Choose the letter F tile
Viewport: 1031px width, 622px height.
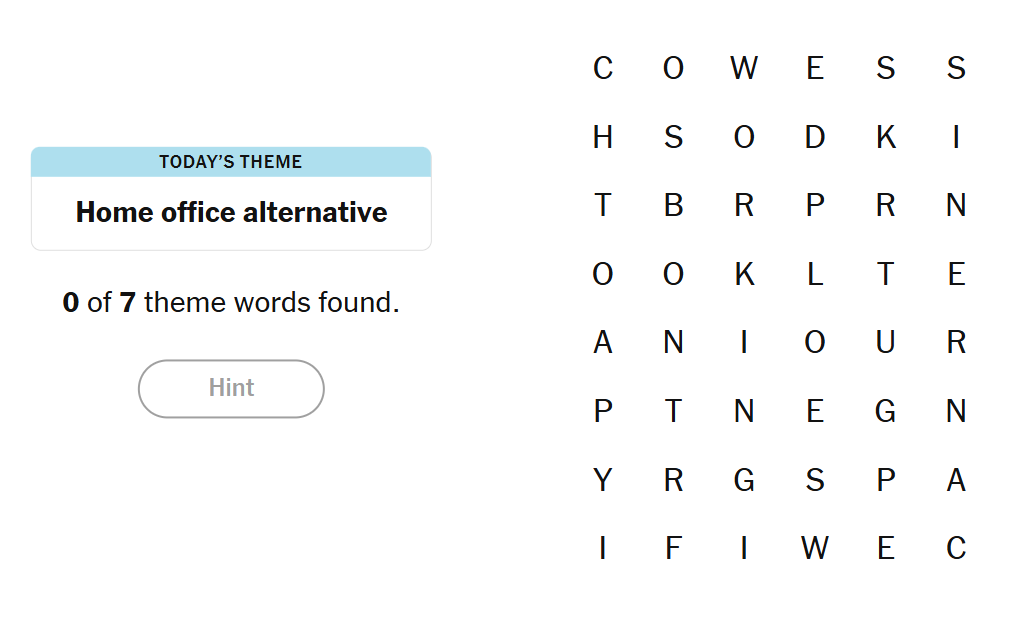(x=673, y=548)
